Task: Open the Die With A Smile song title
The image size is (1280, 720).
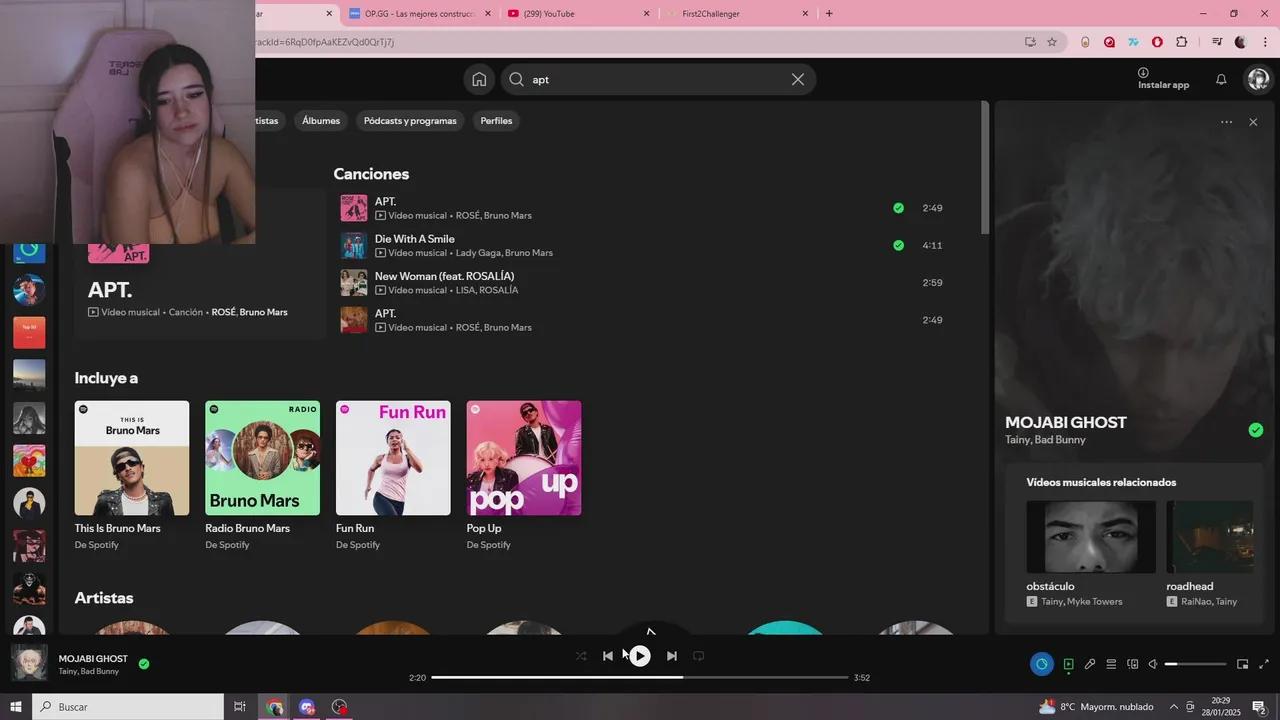Action: coord(415,239)
